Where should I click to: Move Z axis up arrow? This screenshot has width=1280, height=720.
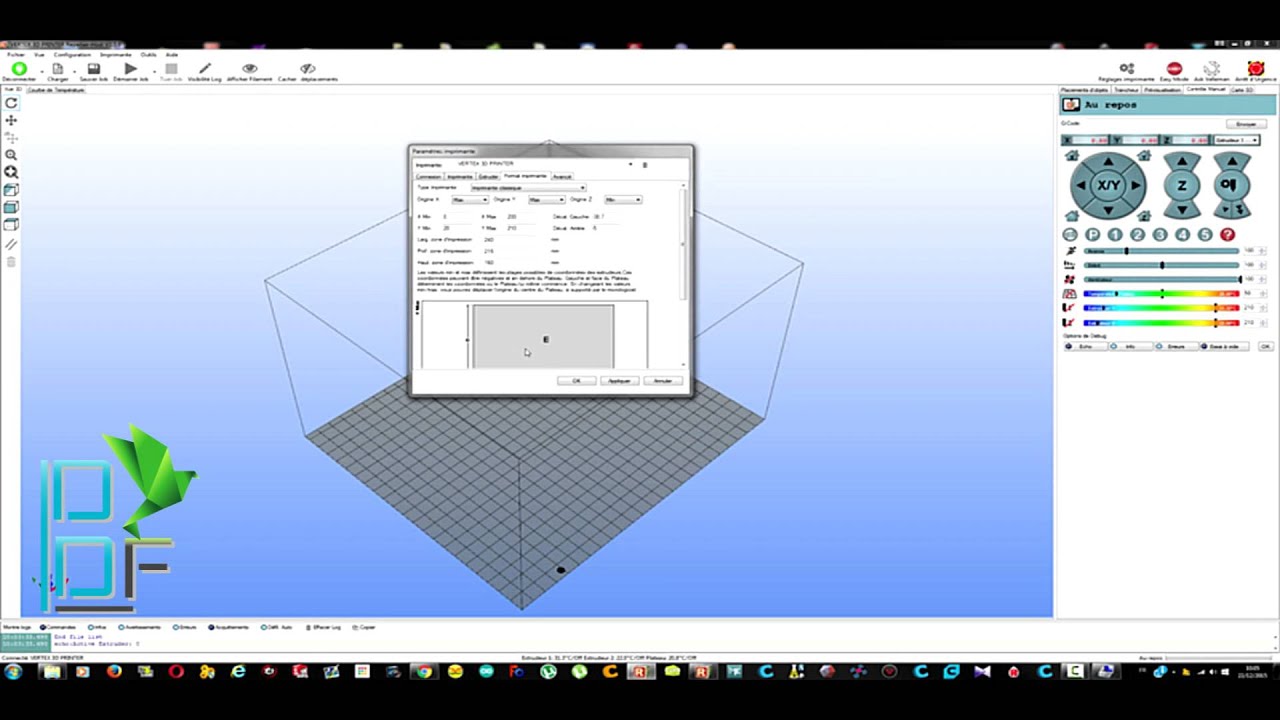point(1182,161)
